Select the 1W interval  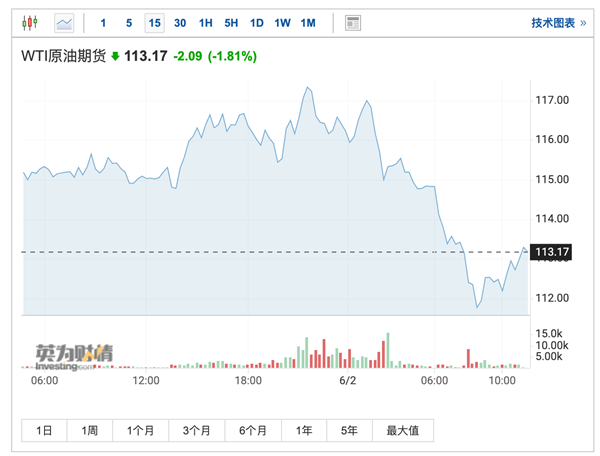pyautogui.click(x=282, y=23)
